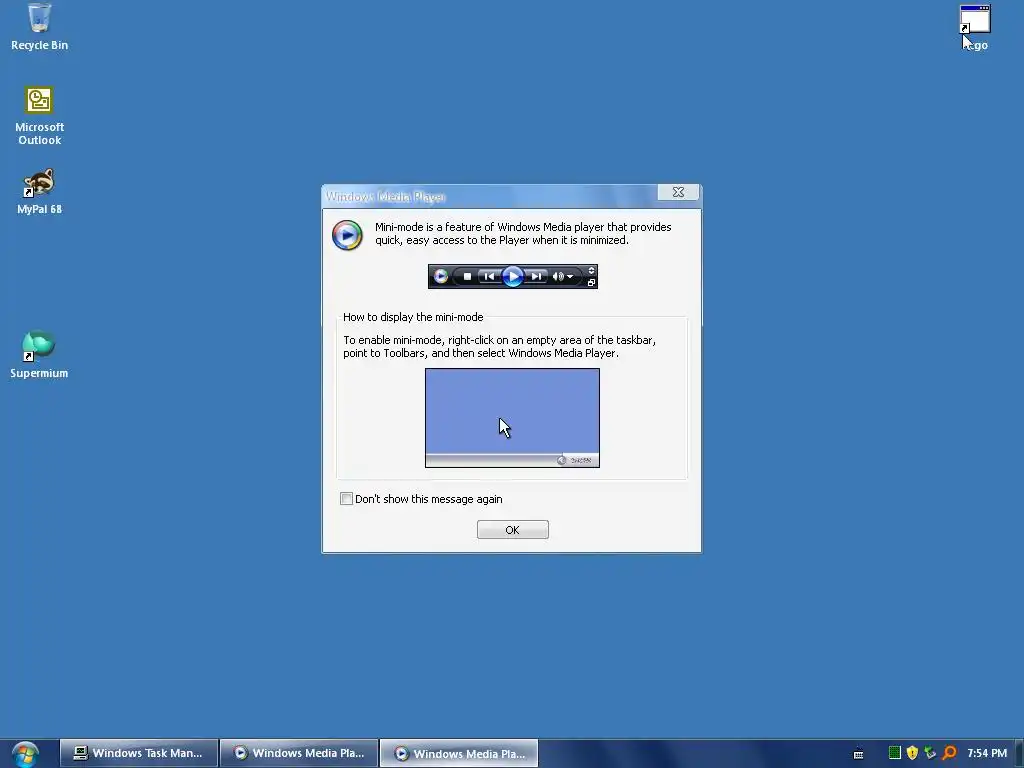The image size is (1024, 768).
Task: Select the Microsoft Outlook desktop icon
Action: coord(39,116)
